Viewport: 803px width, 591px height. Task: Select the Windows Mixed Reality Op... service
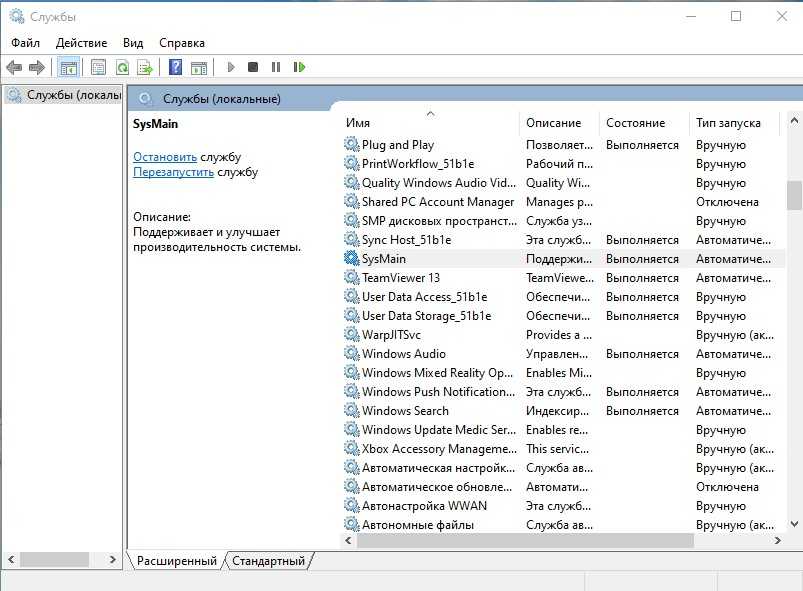[x=562, y=372]
